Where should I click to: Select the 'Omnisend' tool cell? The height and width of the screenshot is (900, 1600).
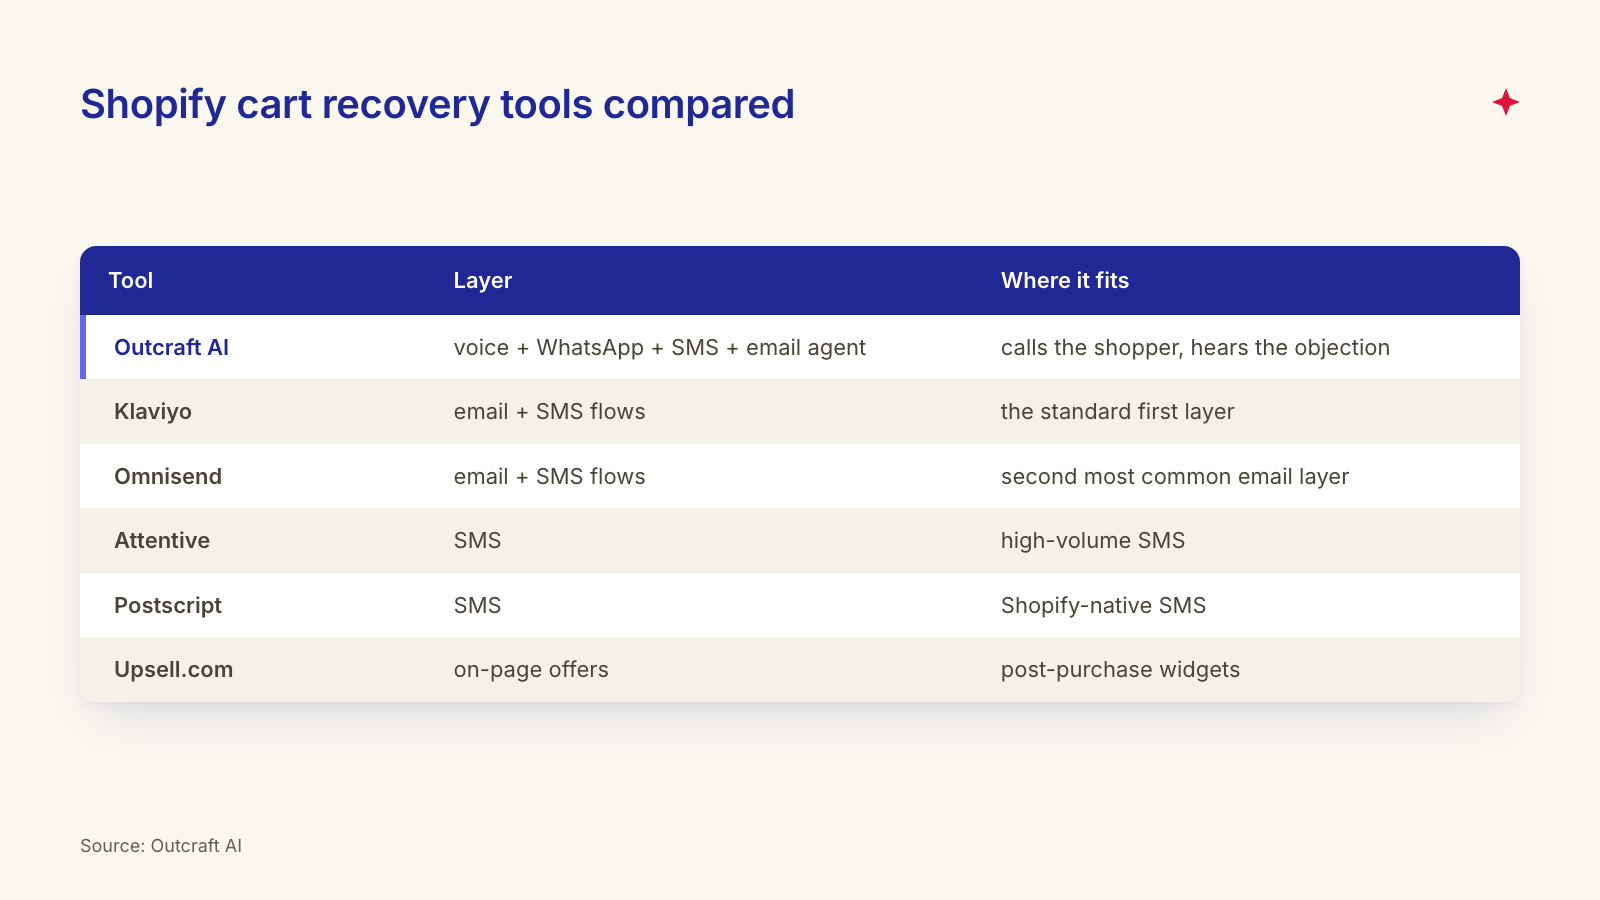(x=168, y=477)
